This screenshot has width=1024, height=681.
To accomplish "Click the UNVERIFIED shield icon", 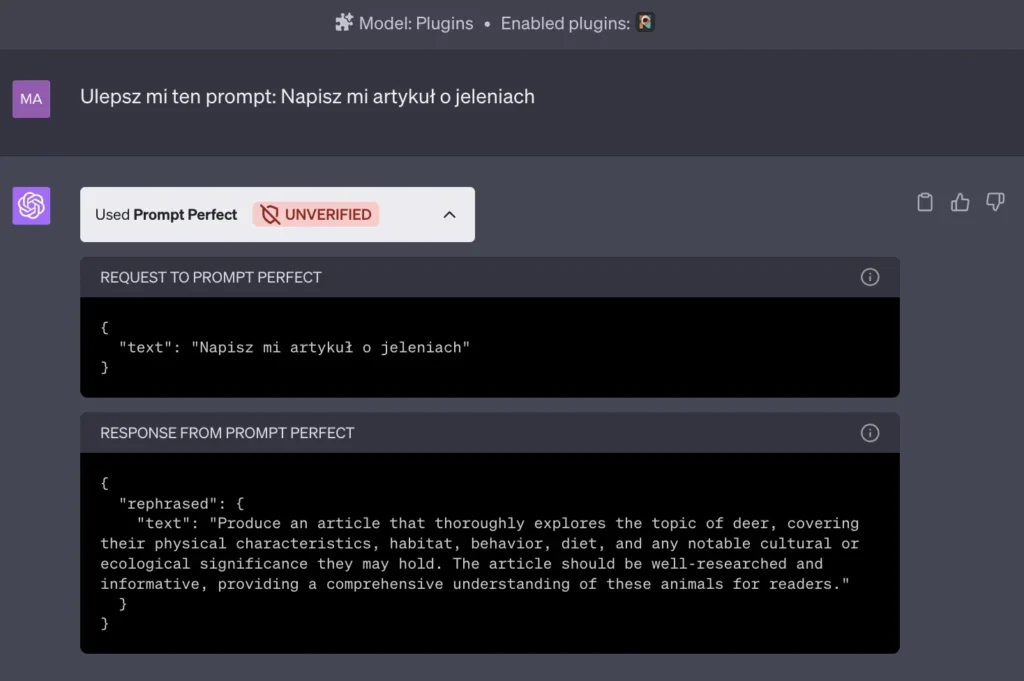I will (268, 214).
